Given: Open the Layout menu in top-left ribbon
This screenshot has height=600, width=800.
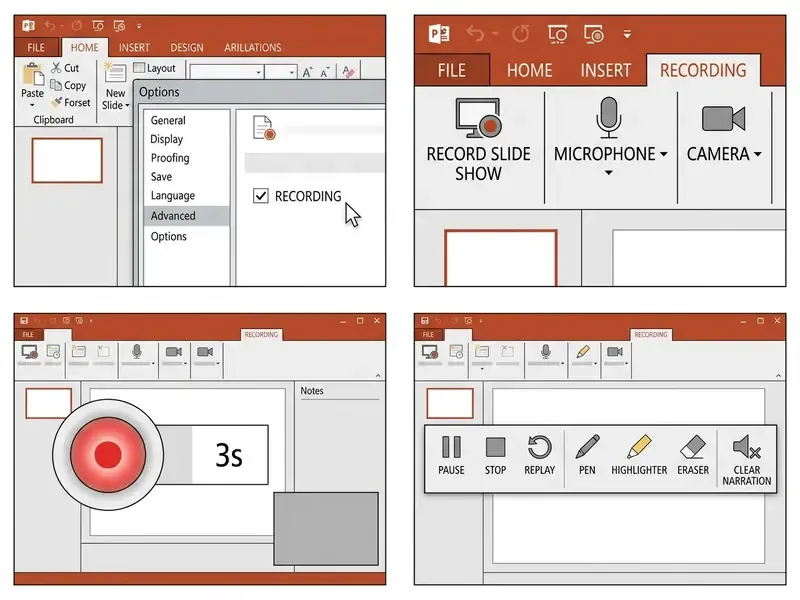Looking at the screenshot, I should [x=154, y=68].
